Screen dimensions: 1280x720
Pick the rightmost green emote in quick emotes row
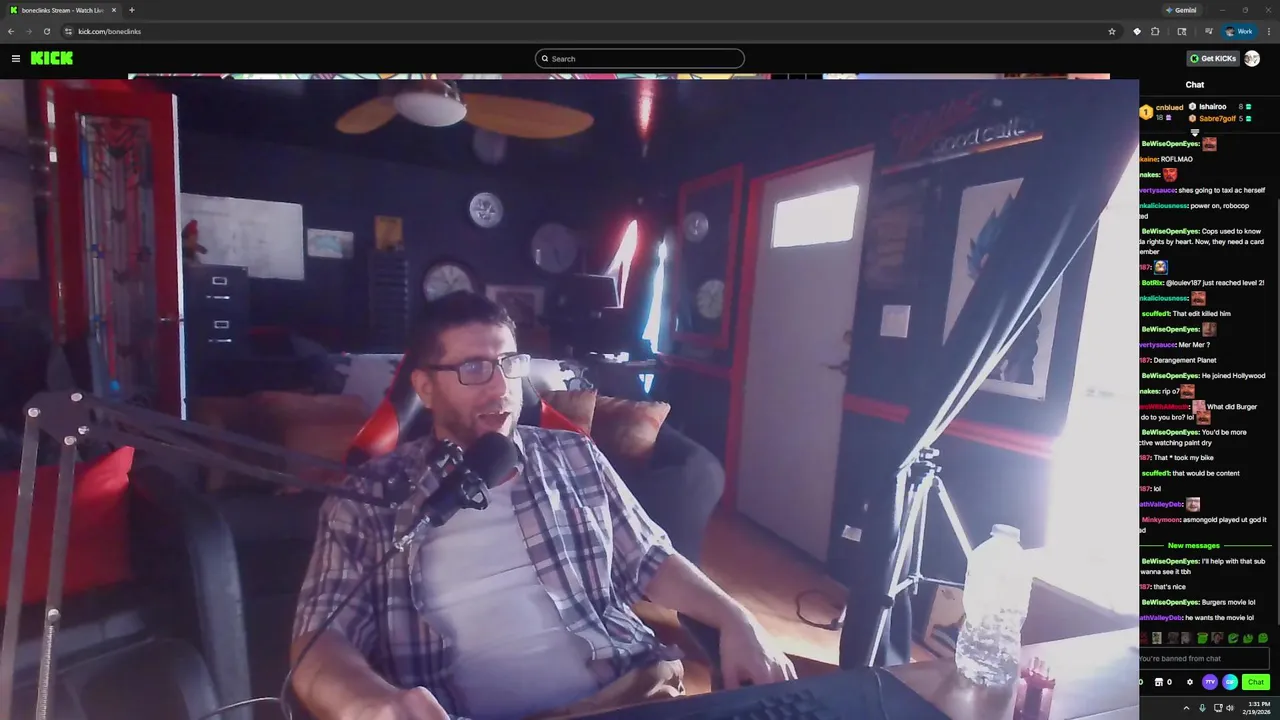coord(1263,638)
